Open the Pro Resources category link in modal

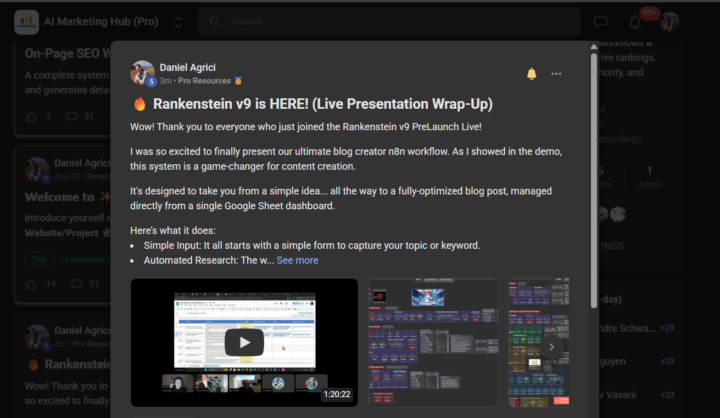click(204, 81)
